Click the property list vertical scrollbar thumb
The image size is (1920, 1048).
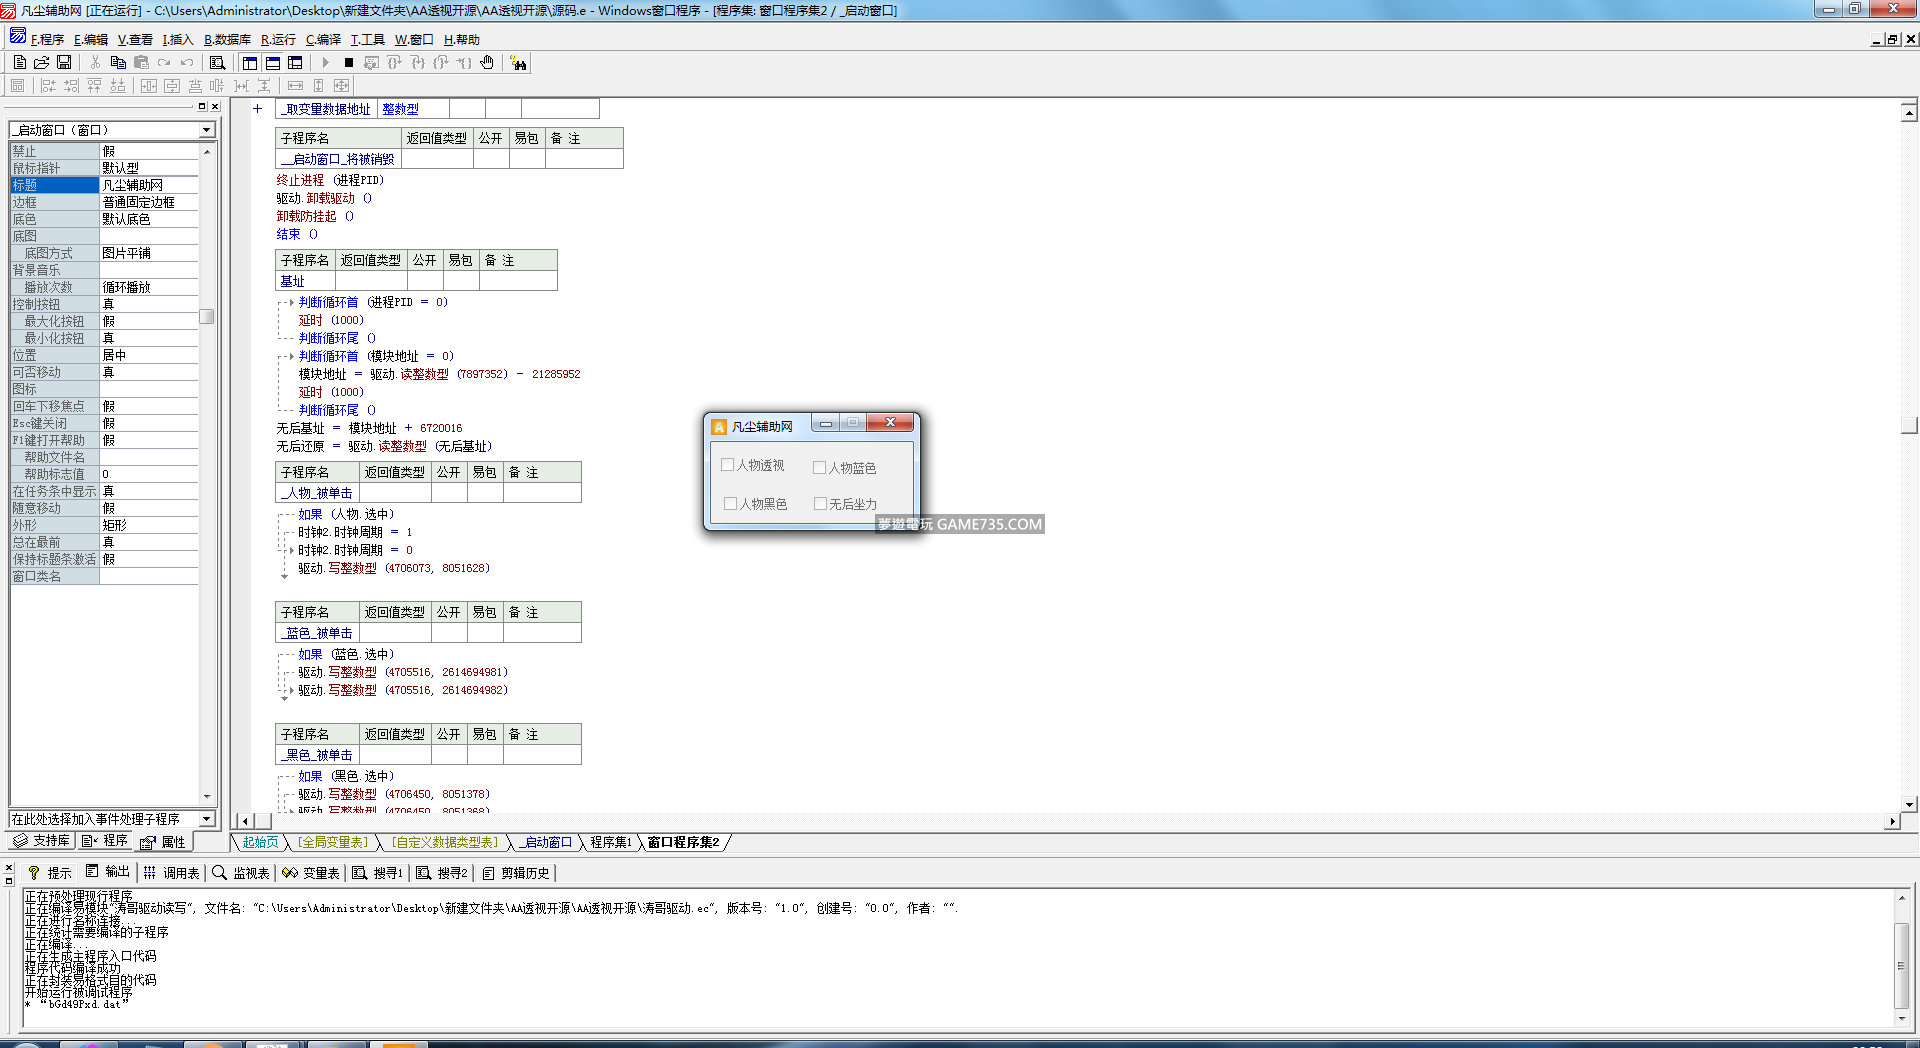207,317
